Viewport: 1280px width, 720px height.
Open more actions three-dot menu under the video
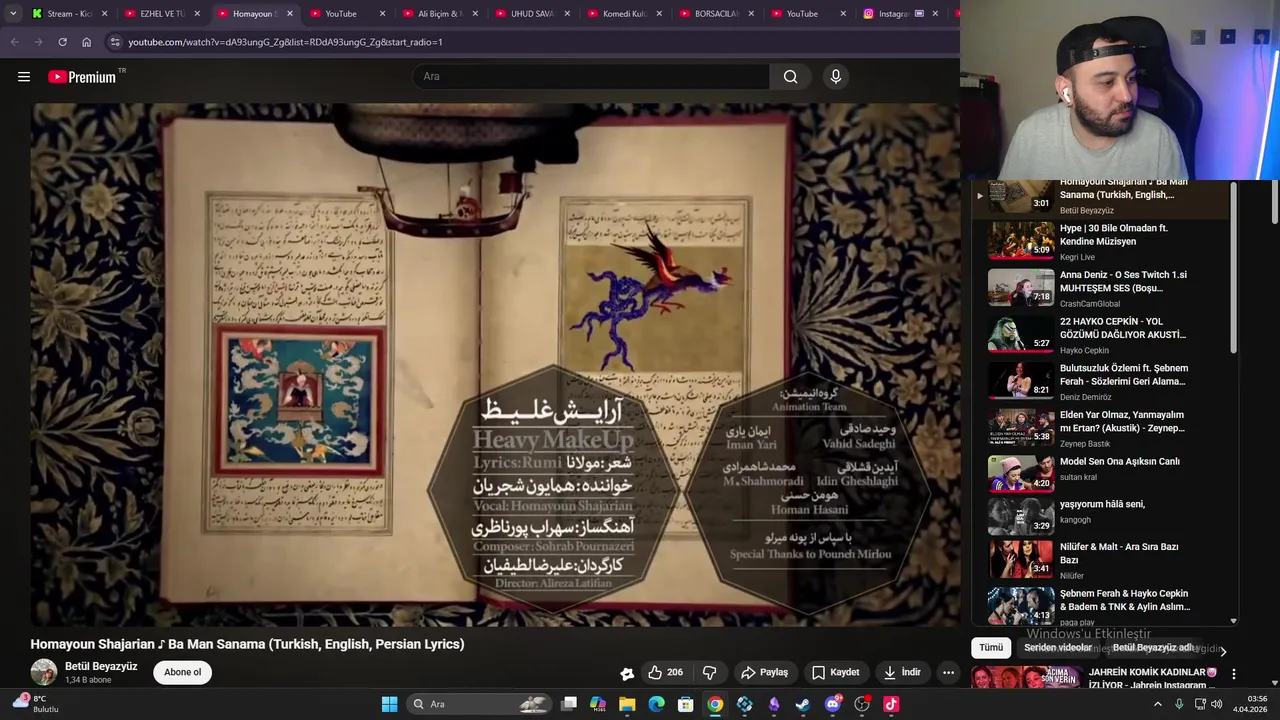948,672
